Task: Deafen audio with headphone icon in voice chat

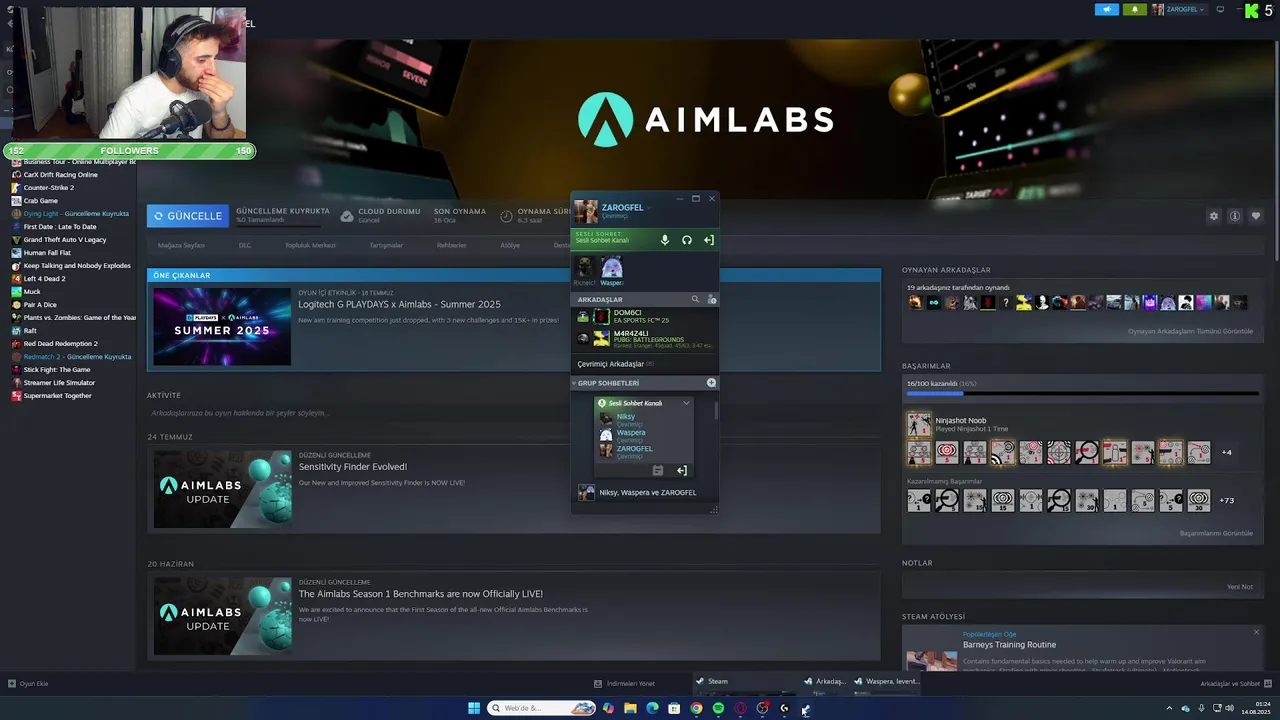Action: pos(687,240)
